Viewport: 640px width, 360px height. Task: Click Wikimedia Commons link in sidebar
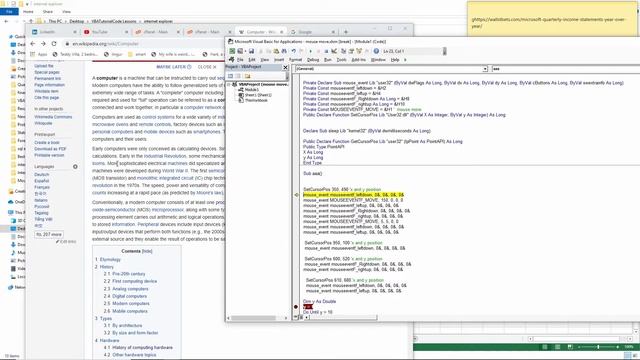point(53,117)
